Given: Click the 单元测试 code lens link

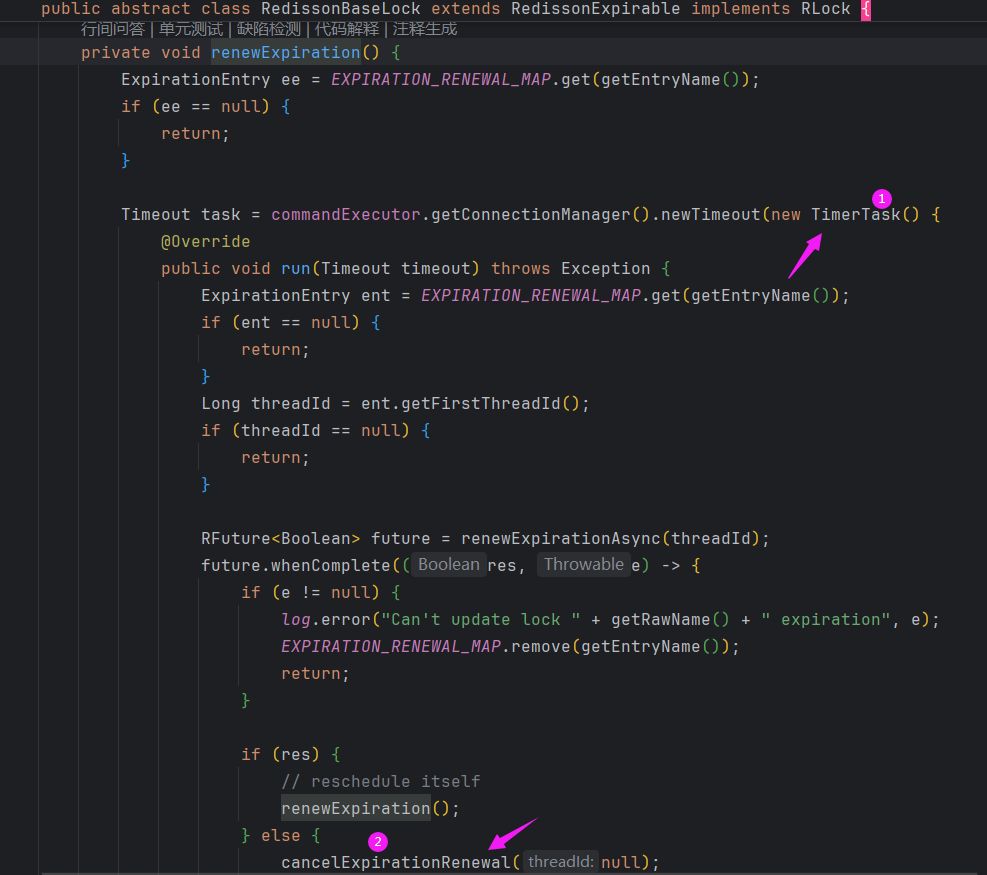Looking at the screenshot, I should [191, 29].
